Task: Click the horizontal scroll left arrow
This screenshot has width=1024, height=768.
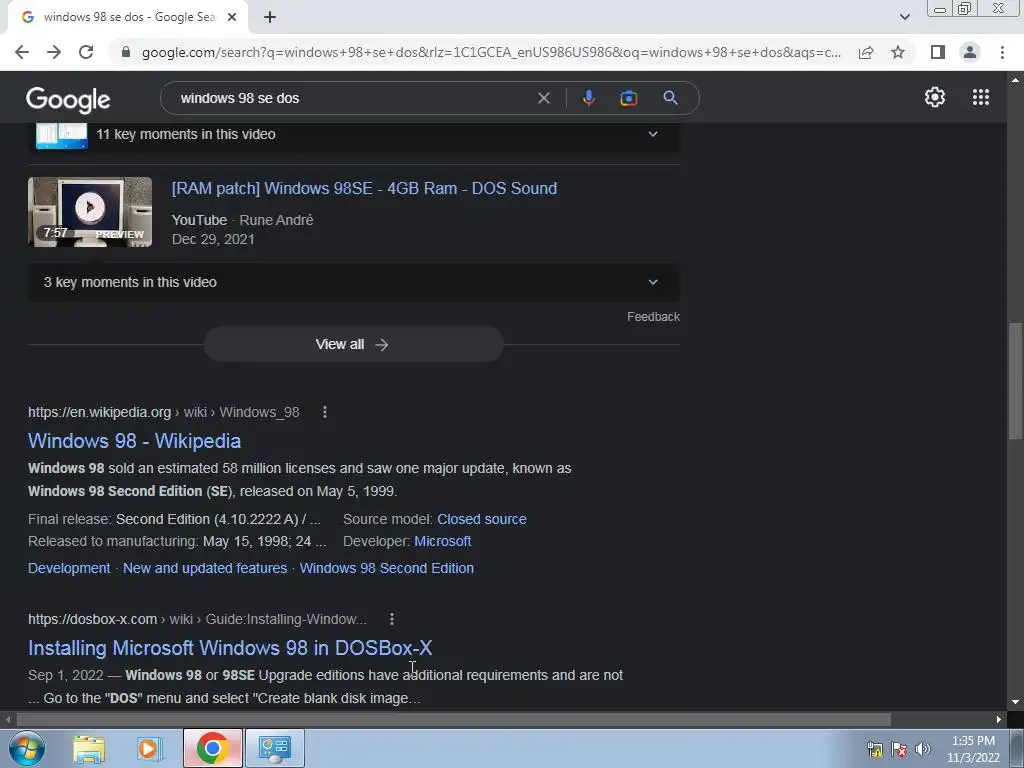Action: (x=7, y=719)
